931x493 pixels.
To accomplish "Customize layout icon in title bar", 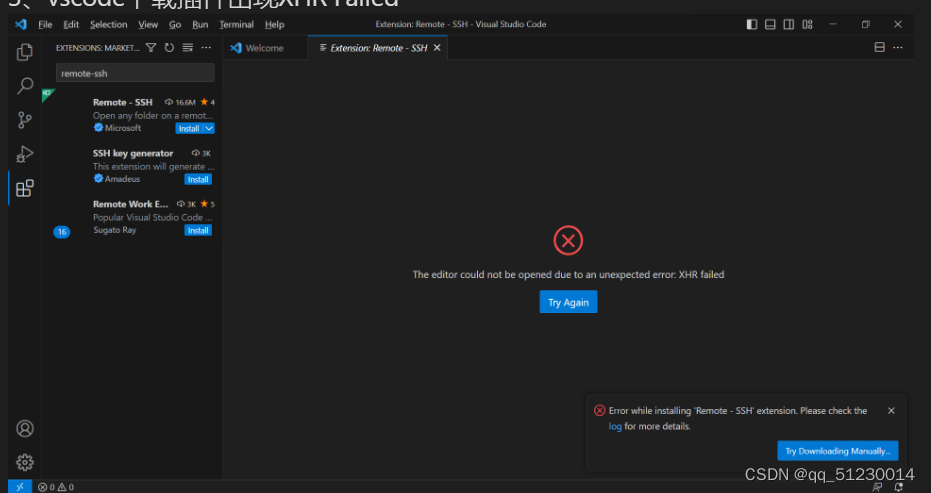I will pos(807,24).
